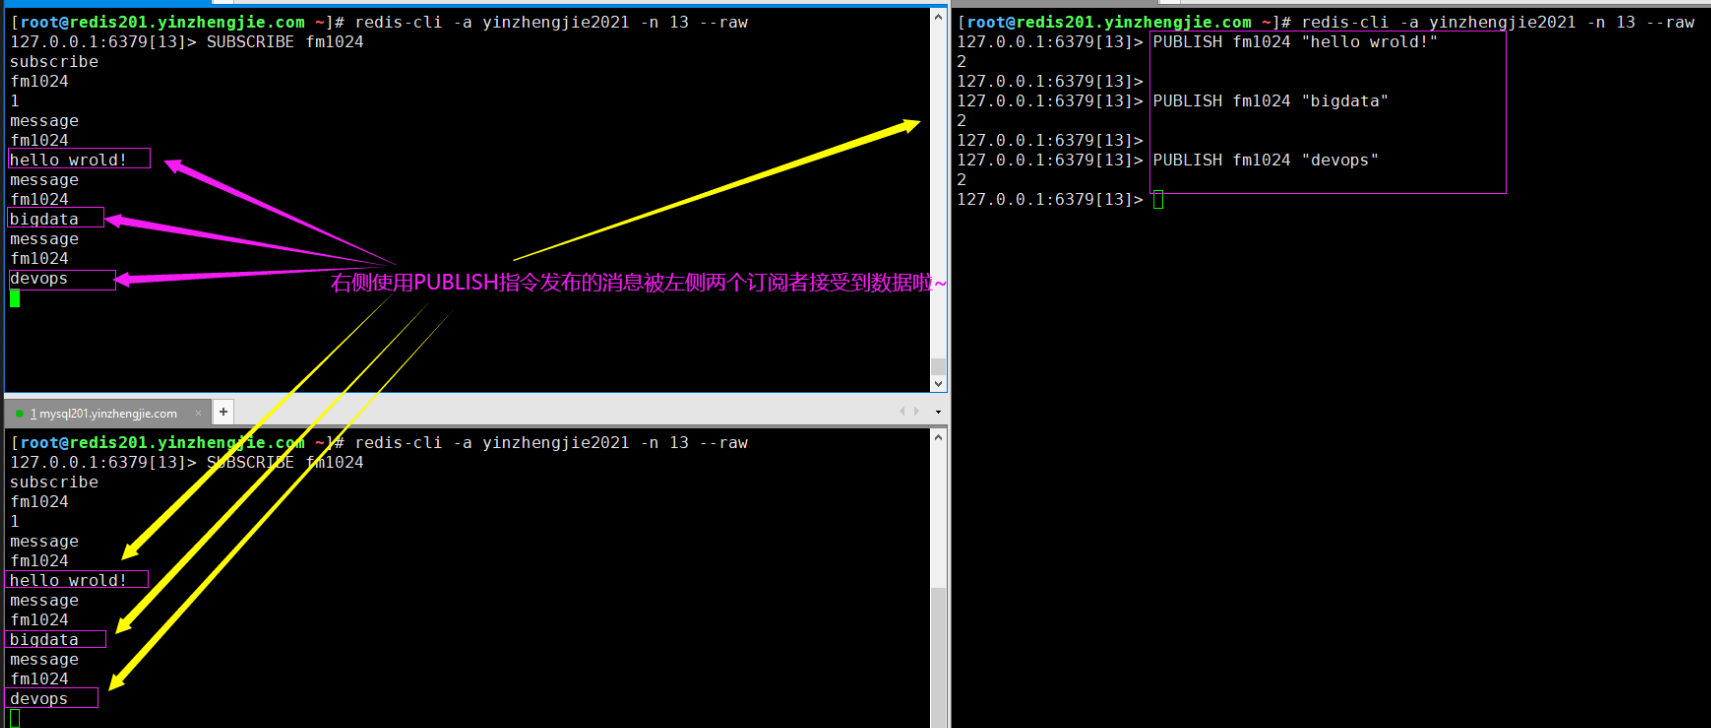Open the tab list dropdown arrow

[x=937, y=412]
